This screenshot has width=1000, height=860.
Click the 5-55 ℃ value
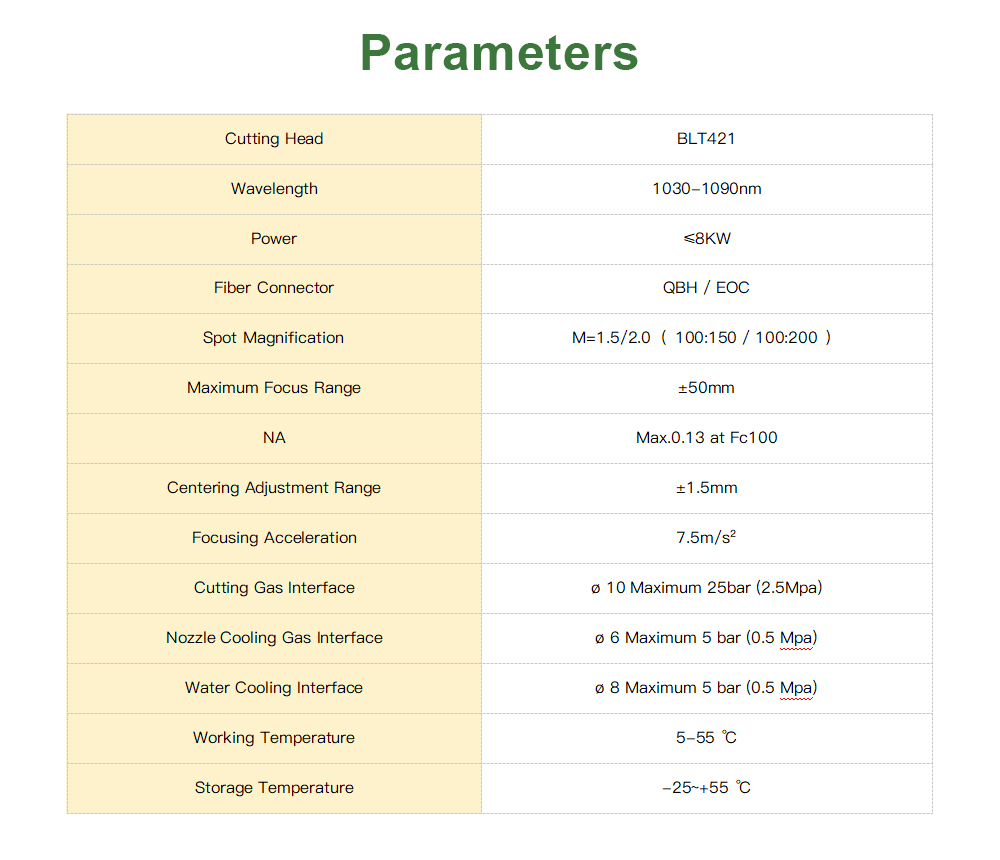[706, 738]
